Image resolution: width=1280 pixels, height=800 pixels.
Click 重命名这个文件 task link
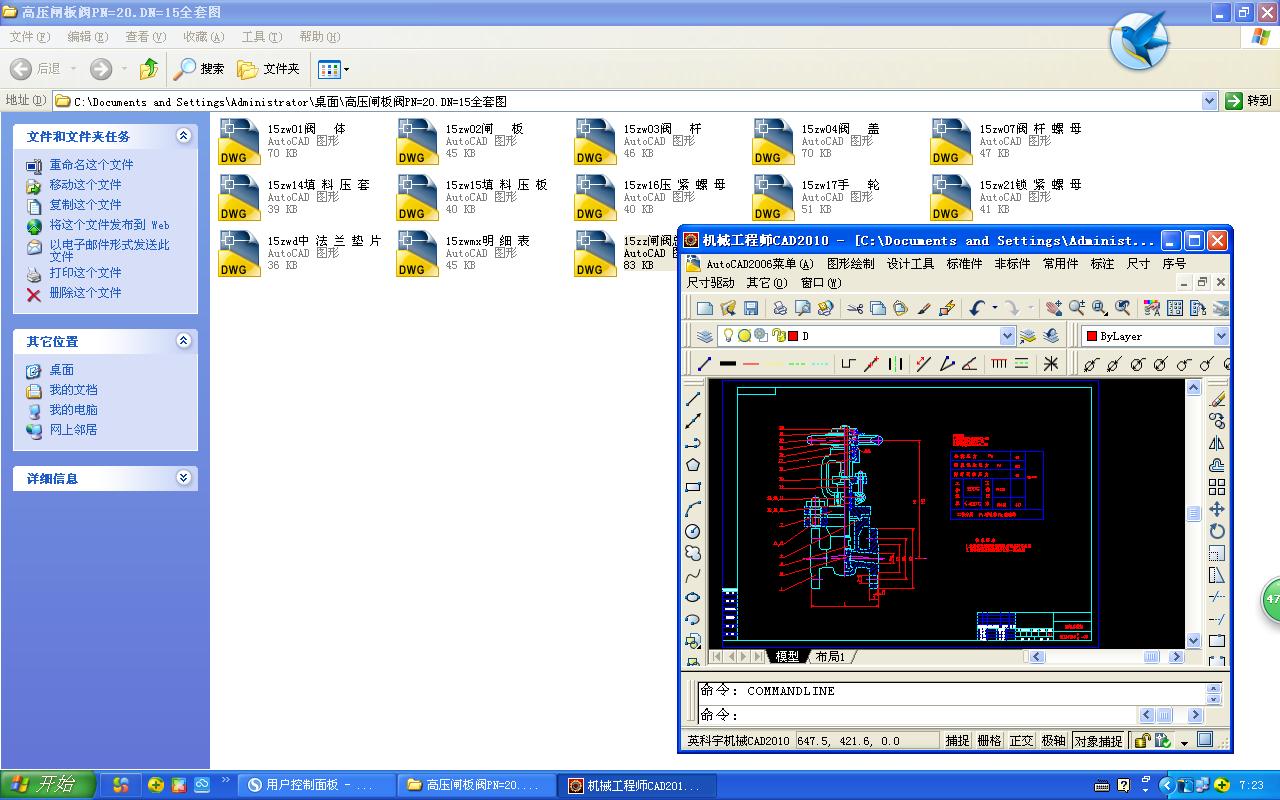91,165
